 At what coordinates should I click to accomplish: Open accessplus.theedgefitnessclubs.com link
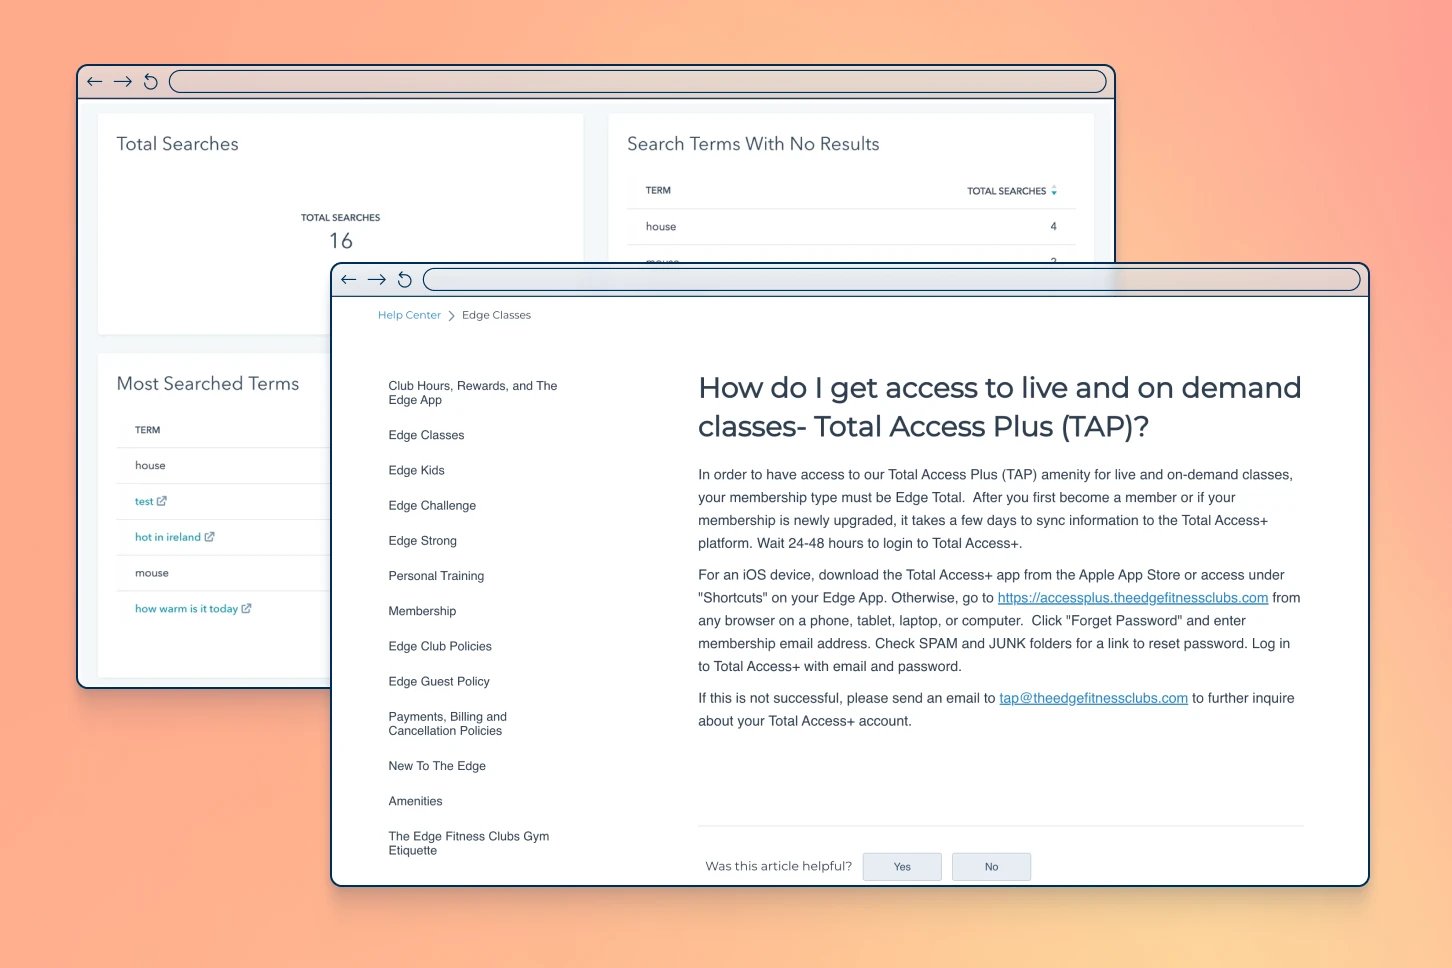point(1133,598)
